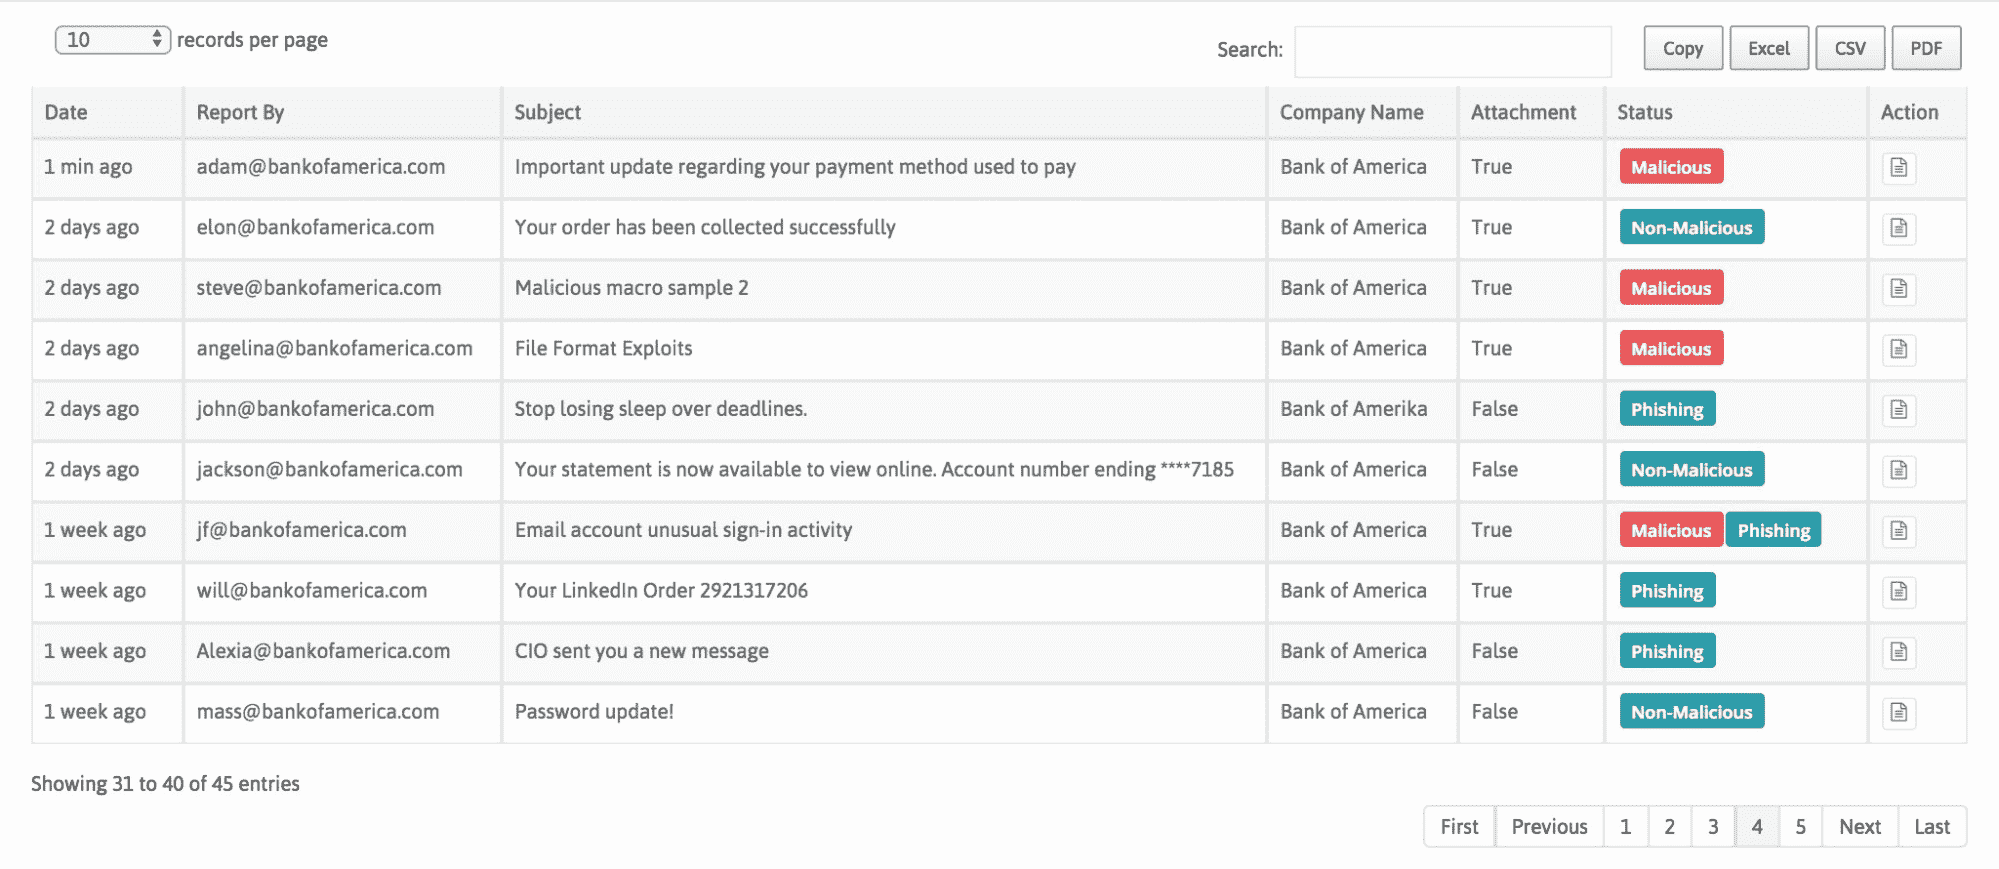Select current page 4 in pagination

click(x=1757, y=827)
